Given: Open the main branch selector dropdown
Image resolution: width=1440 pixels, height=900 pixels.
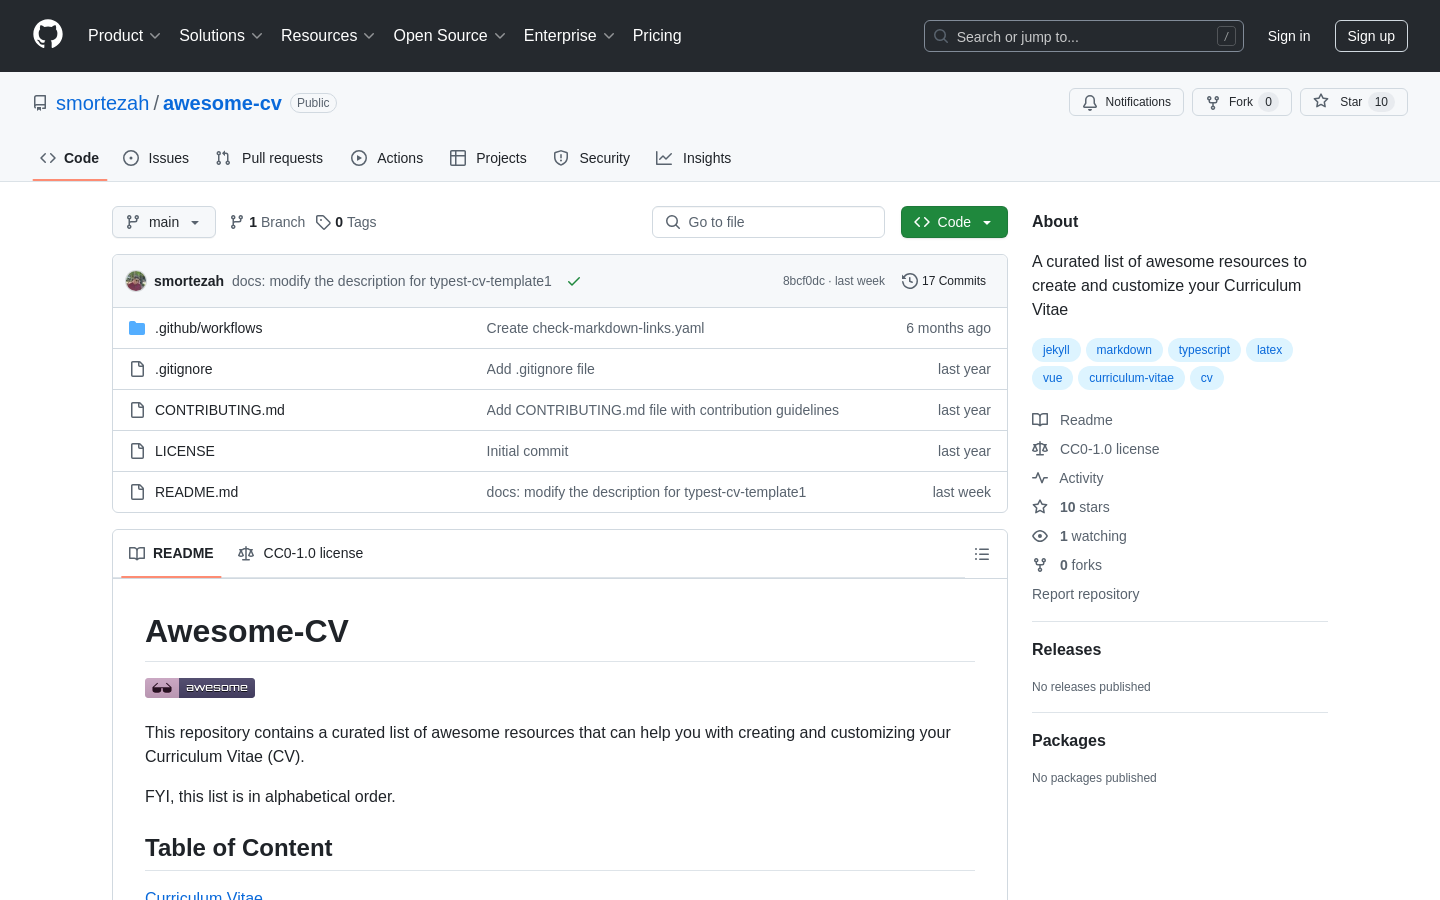Looking at the screenshot, I should point(164,222).
